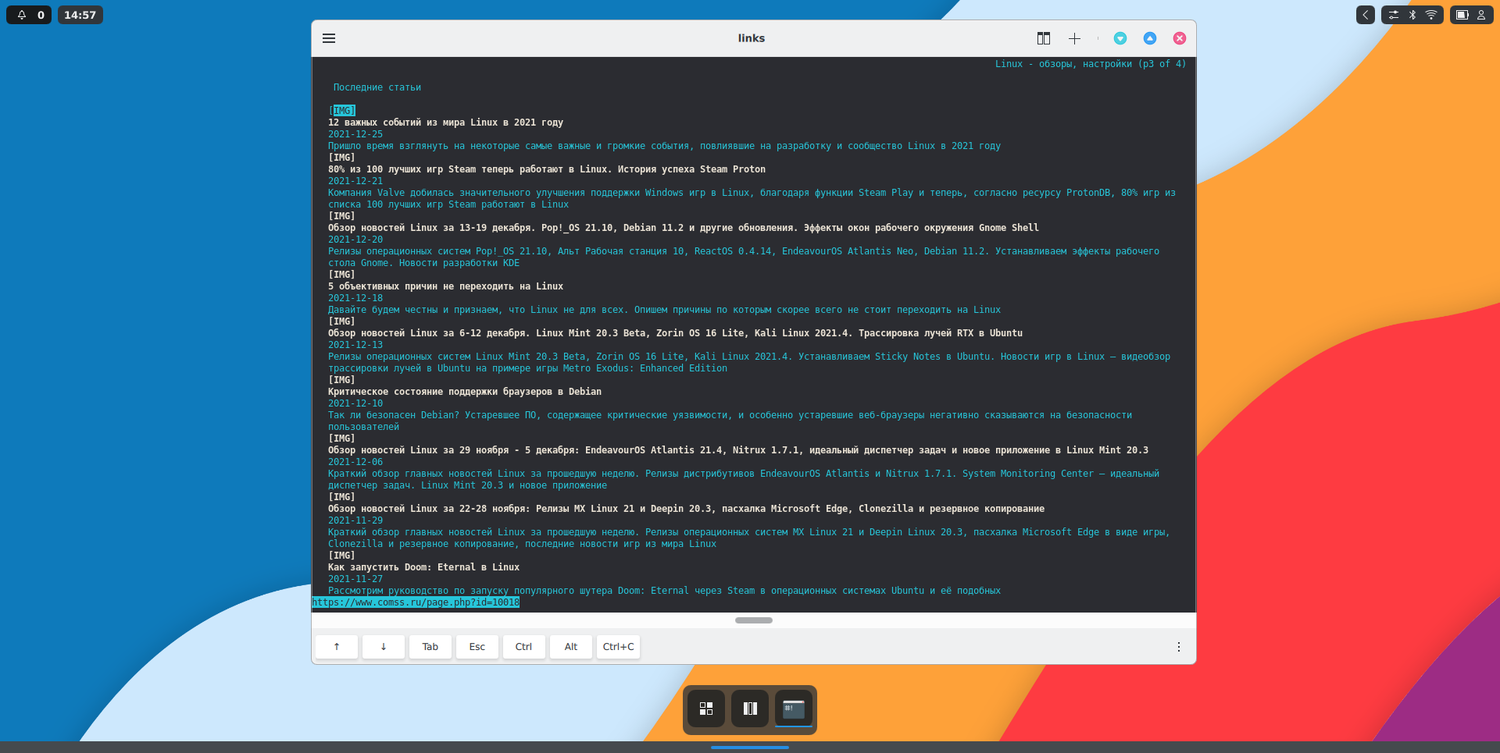Click the blue home bar at the screen bottom
The image size is (1500, 753).
point(750,747)
